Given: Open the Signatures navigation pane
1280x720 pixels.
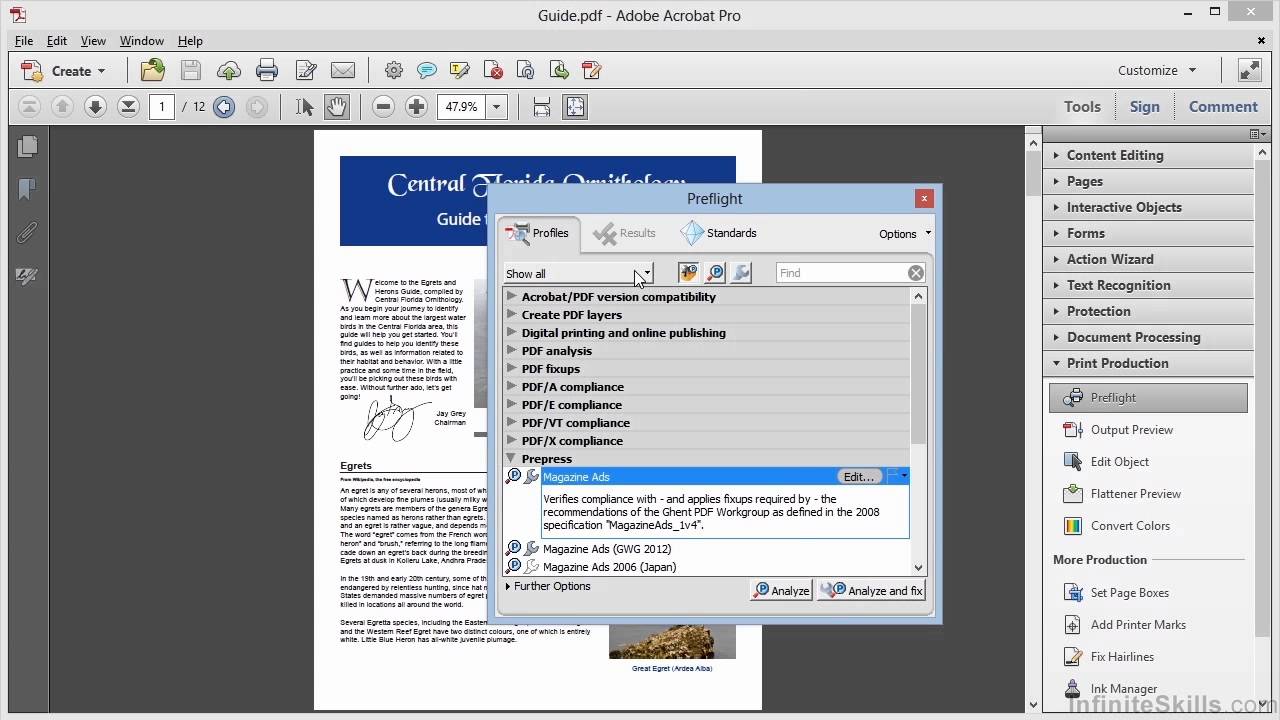Looking at the screenshot, I should [27, 275].
